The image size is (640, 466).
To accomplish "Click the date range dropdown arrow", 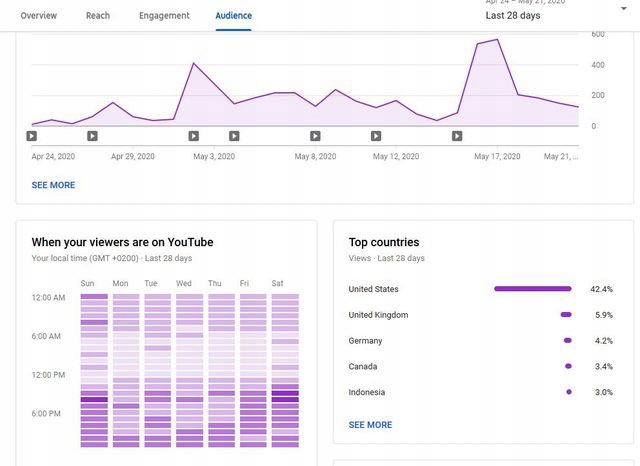I will click(624, 8).
